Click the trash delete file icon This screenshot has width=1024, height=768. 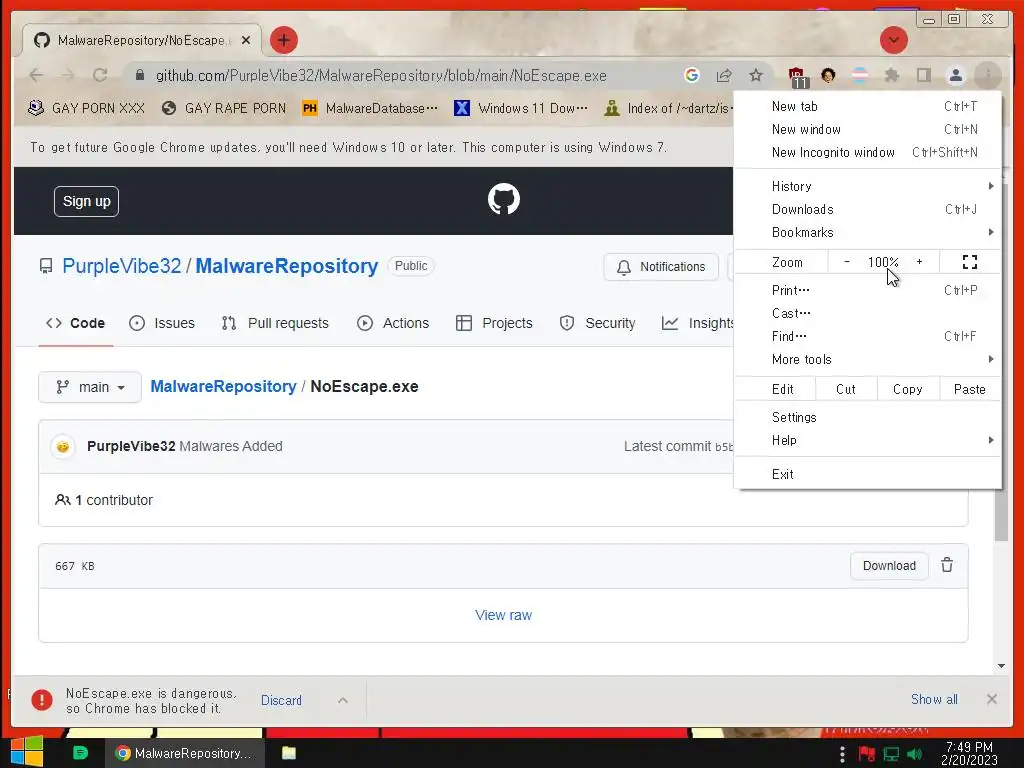pos(947,565)
